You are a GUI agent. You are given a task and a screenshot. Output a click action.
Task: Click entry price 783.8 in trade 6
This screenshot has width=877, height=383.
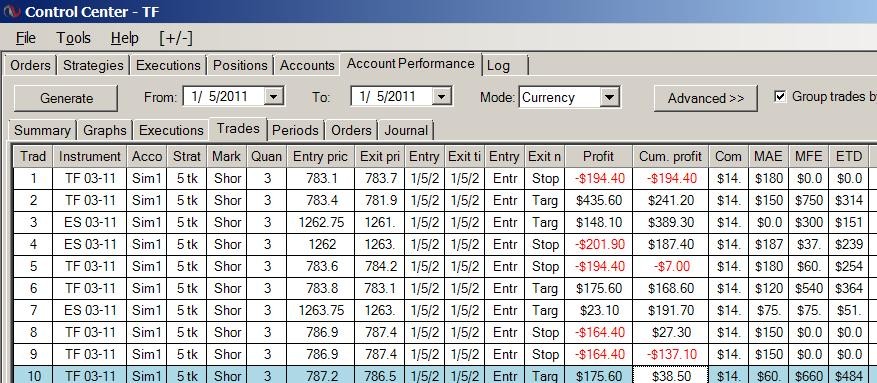[320, 288]
